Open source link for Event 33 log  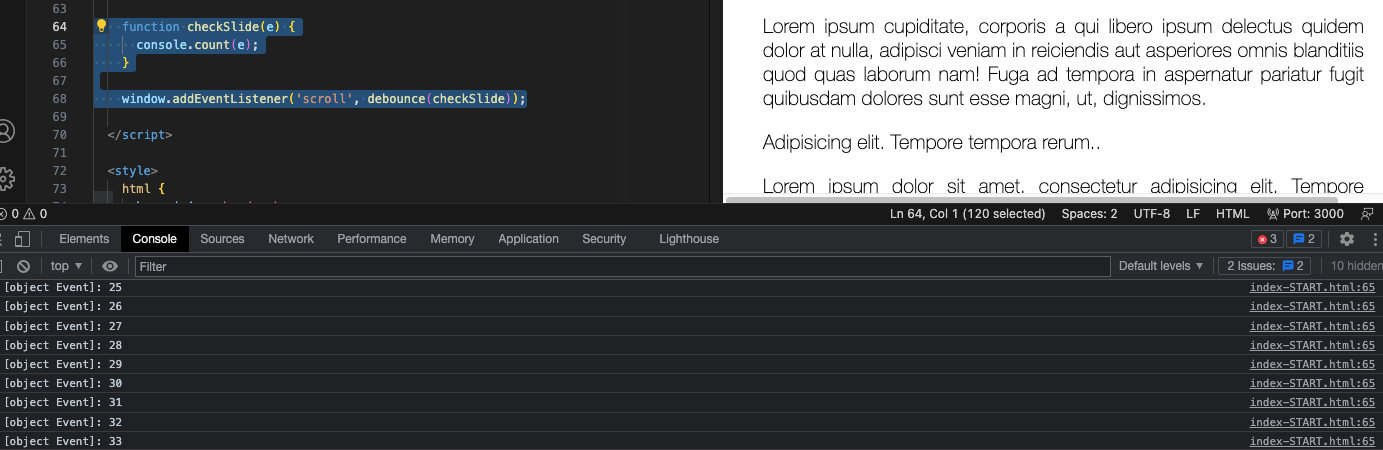1312,441
